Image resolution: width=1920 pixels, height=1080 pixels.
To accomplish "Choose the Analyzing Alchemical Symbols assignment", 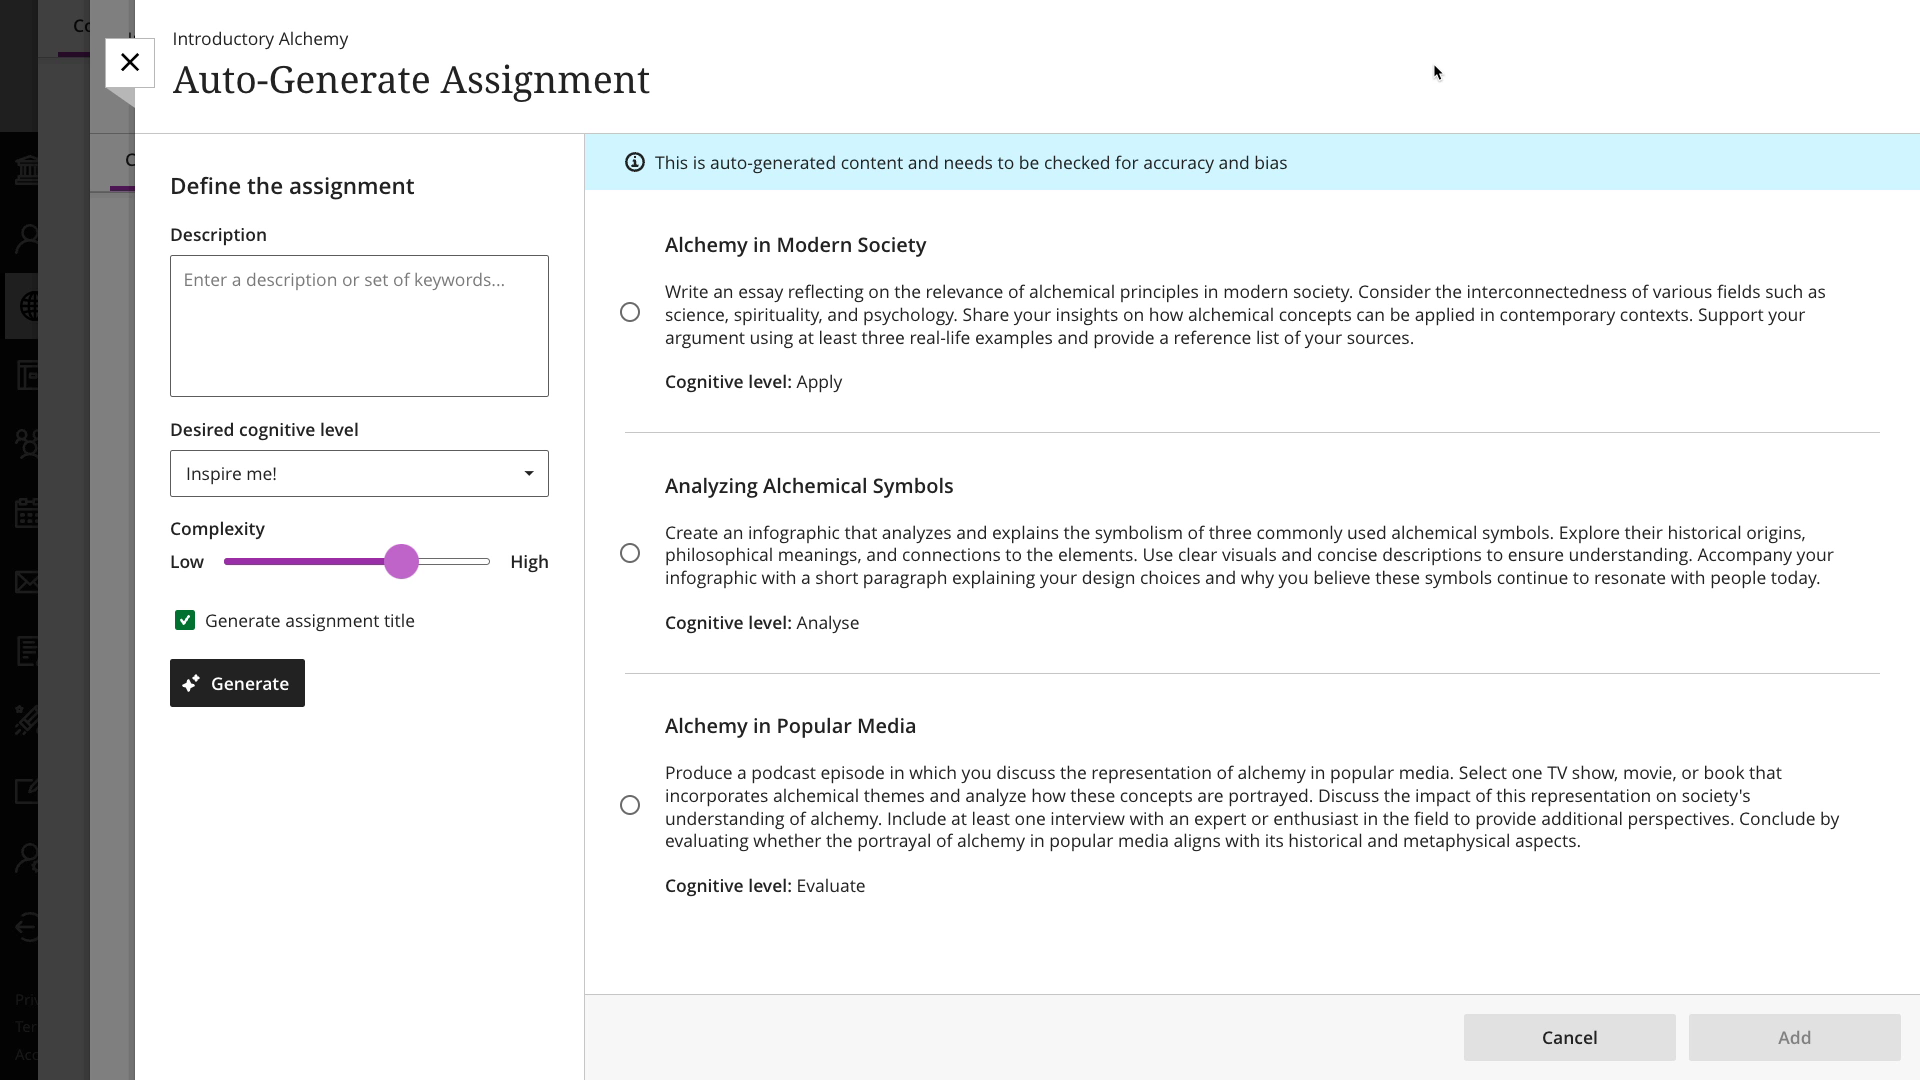I will tap(630, 553).
